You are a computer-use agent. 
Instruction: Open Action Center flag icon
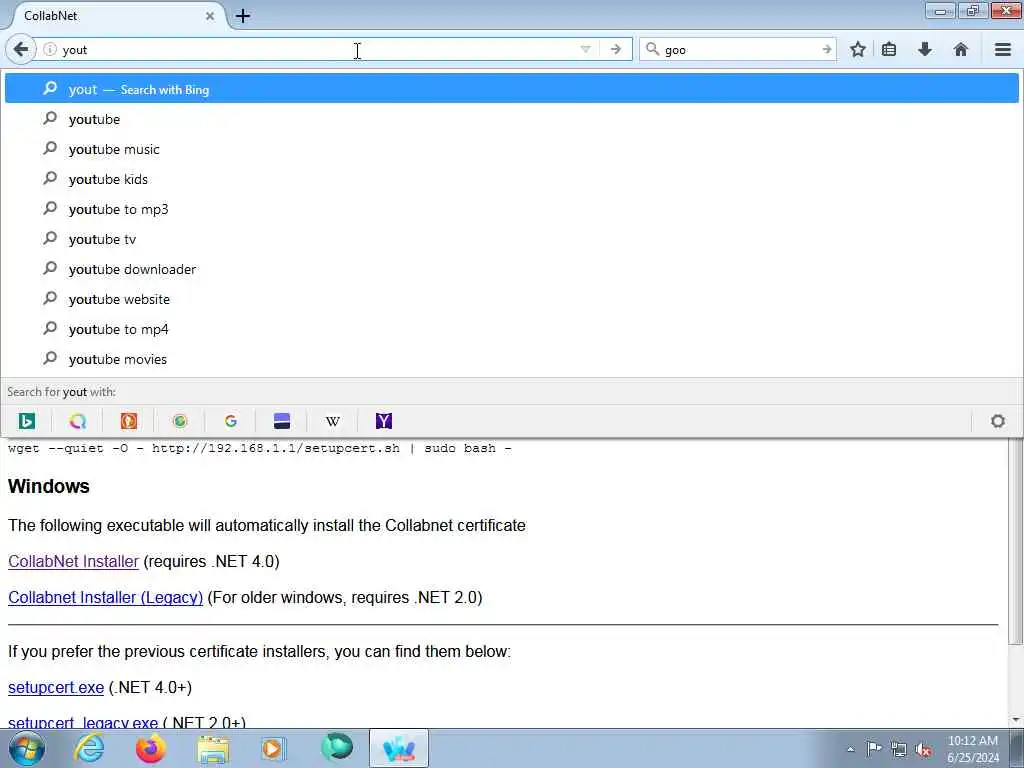click(874, 749)
